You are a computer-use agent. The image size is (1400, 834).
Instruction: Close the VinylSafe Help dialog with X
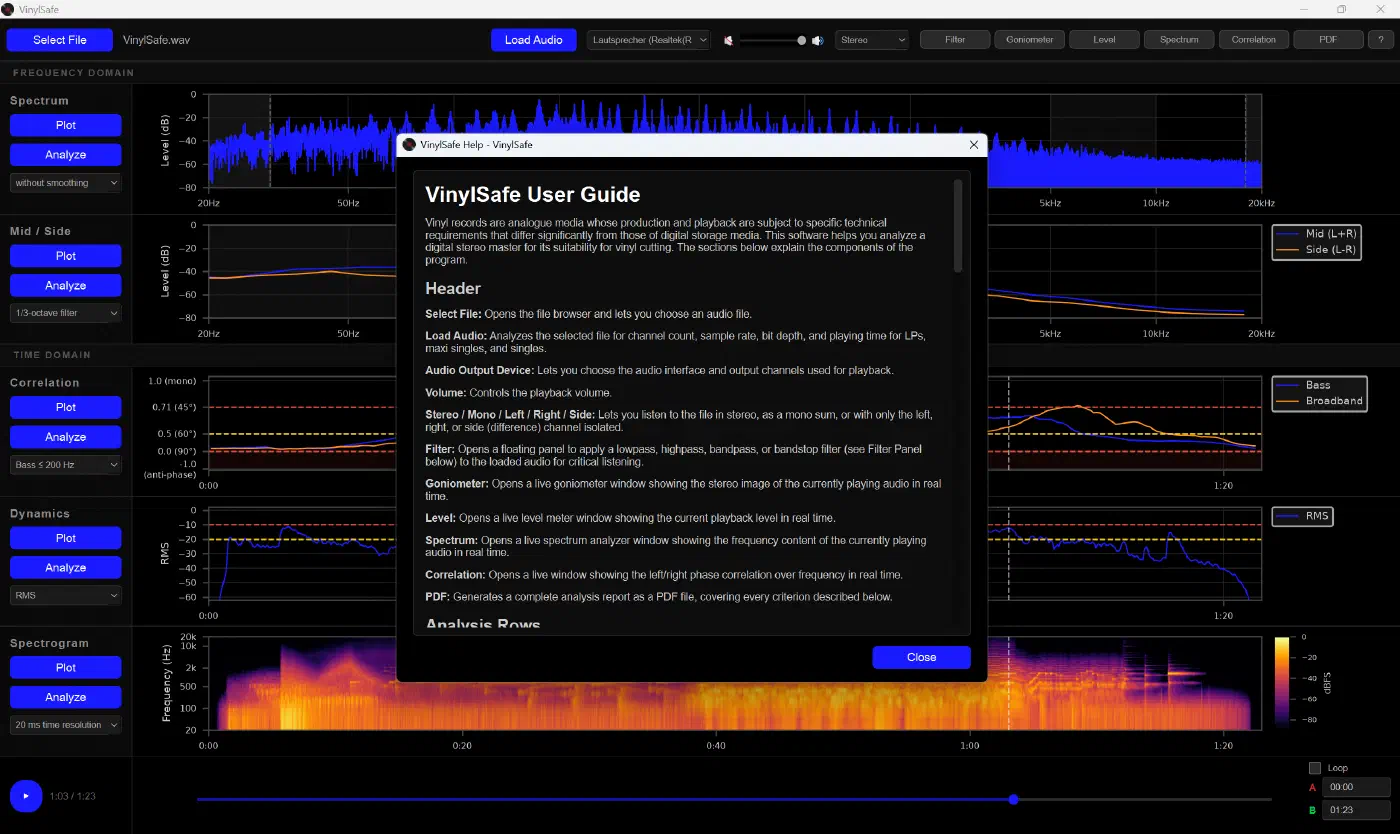point(974,145)
